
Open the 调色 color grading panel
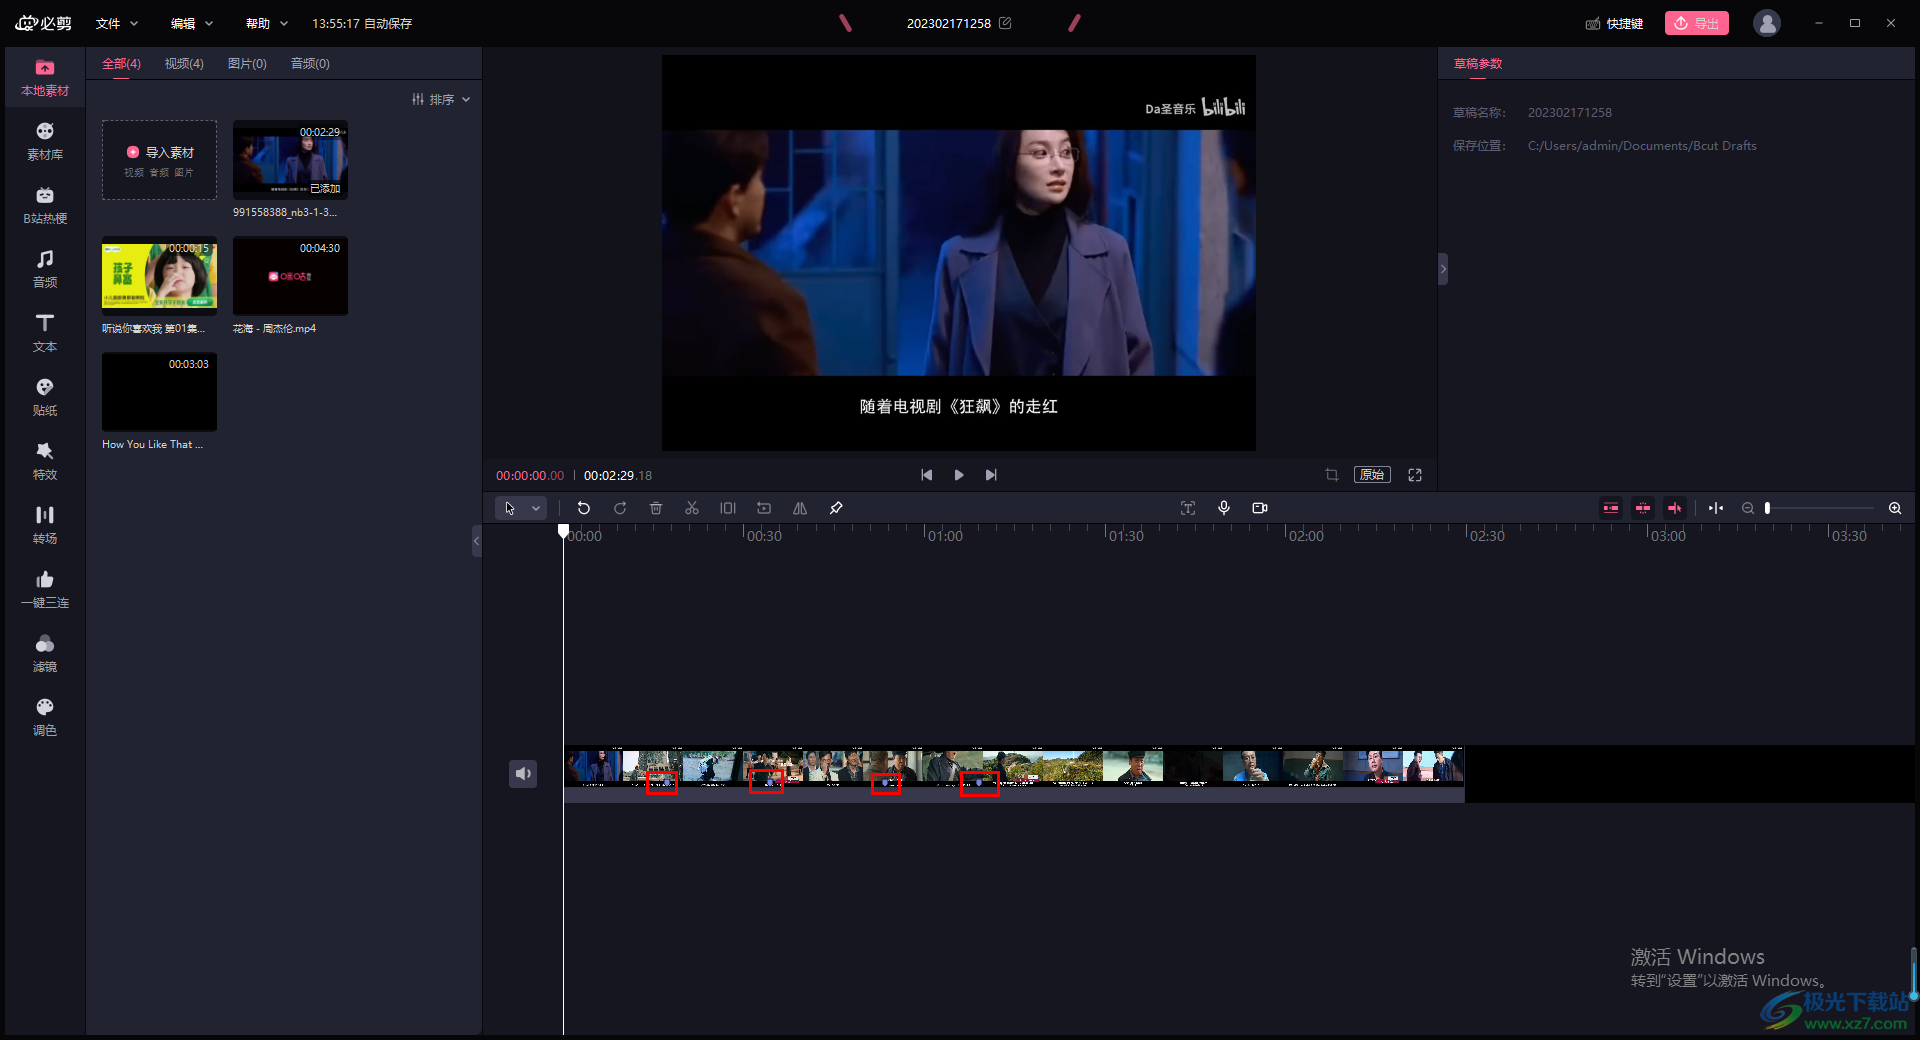coord(45,718)
